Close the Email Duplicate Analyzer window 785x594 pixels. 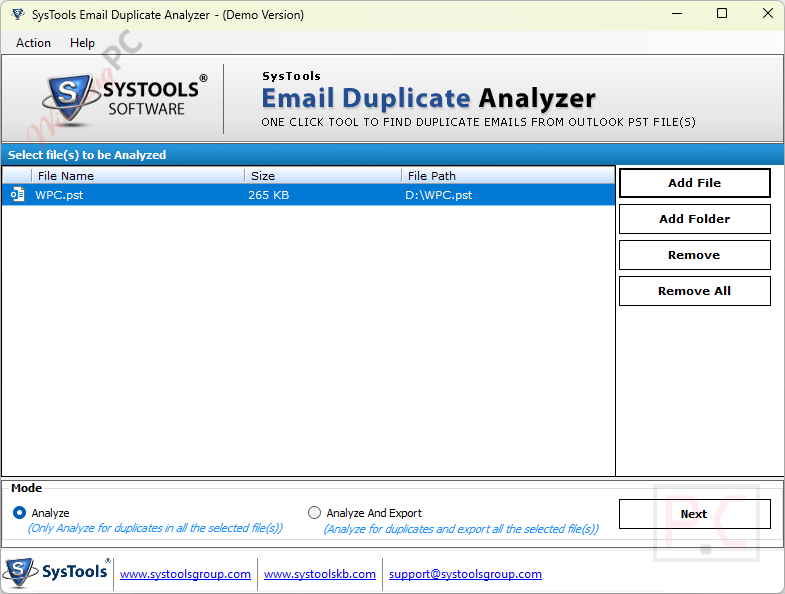767,14
